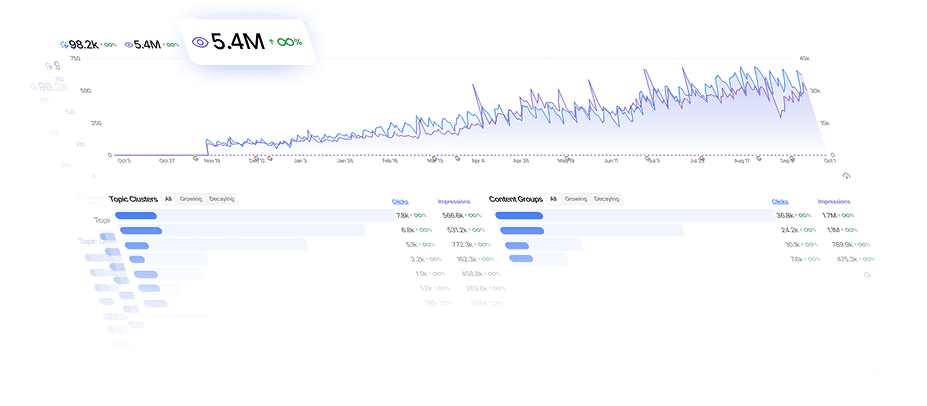
Task: Click the Topic Clusters heading
Action: [133, 199]
